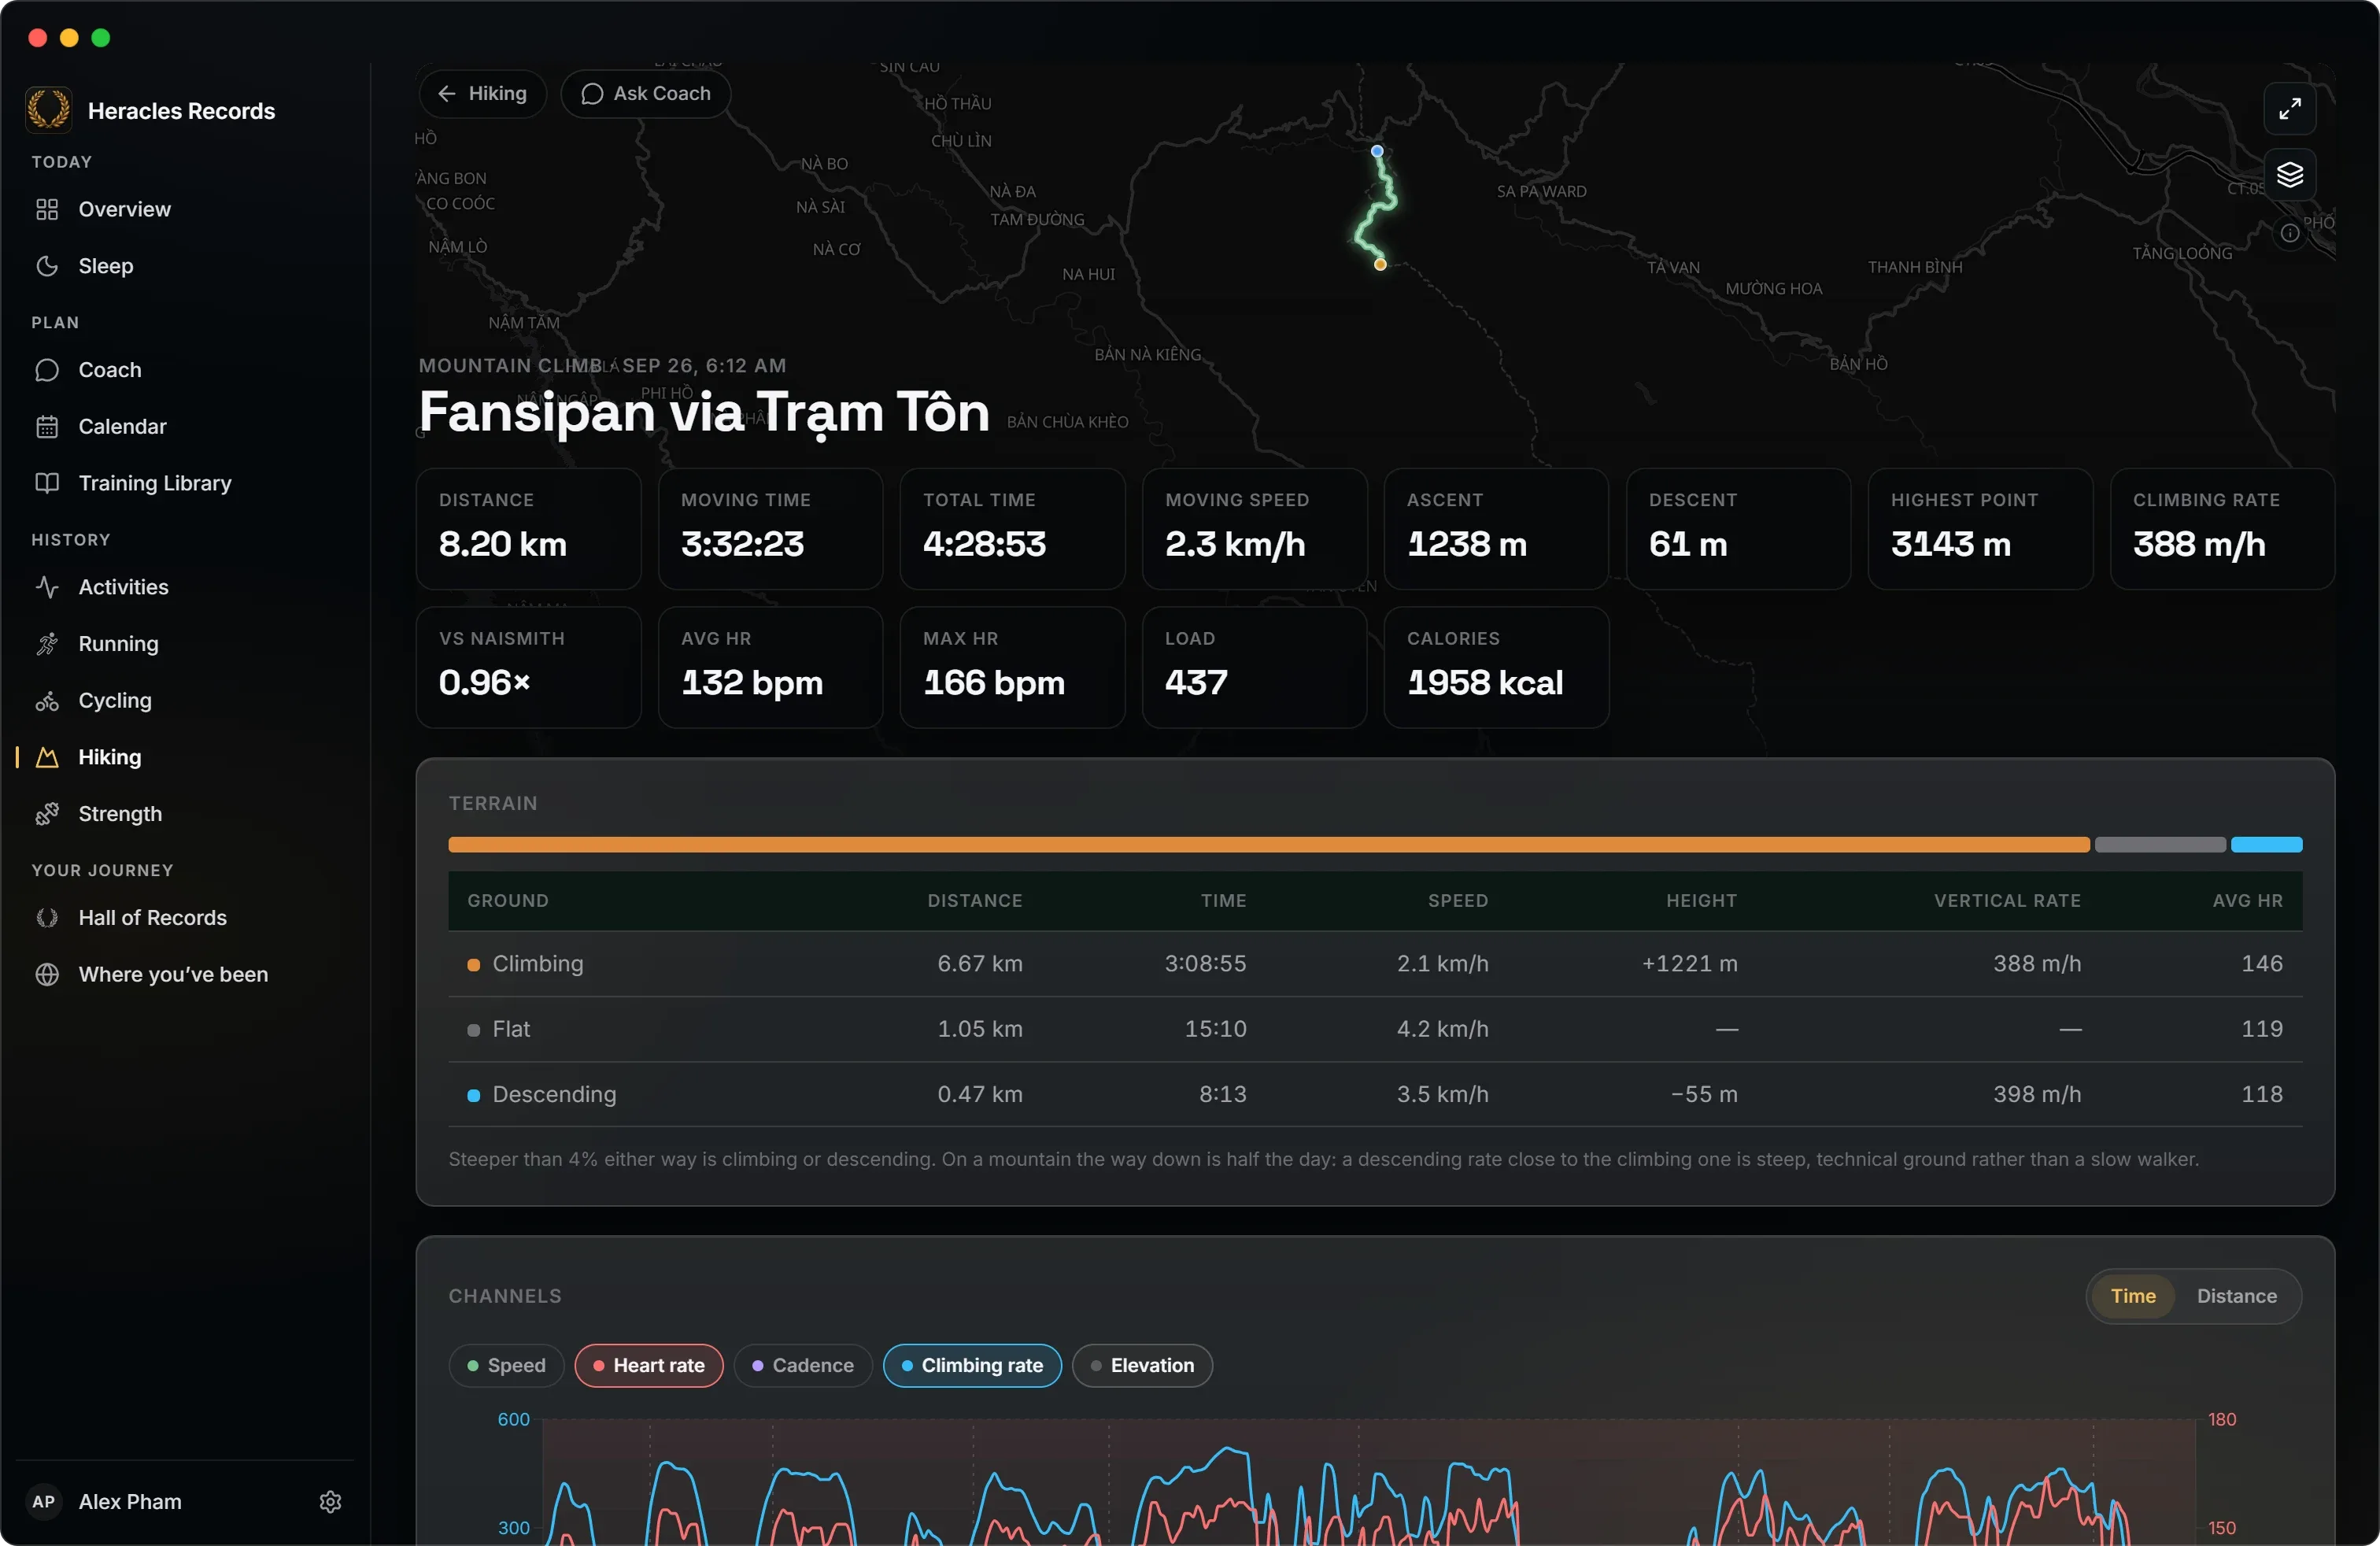Click the CALORIES 1958 kcal card
2380x1546 pixels.
[1496, 667]
